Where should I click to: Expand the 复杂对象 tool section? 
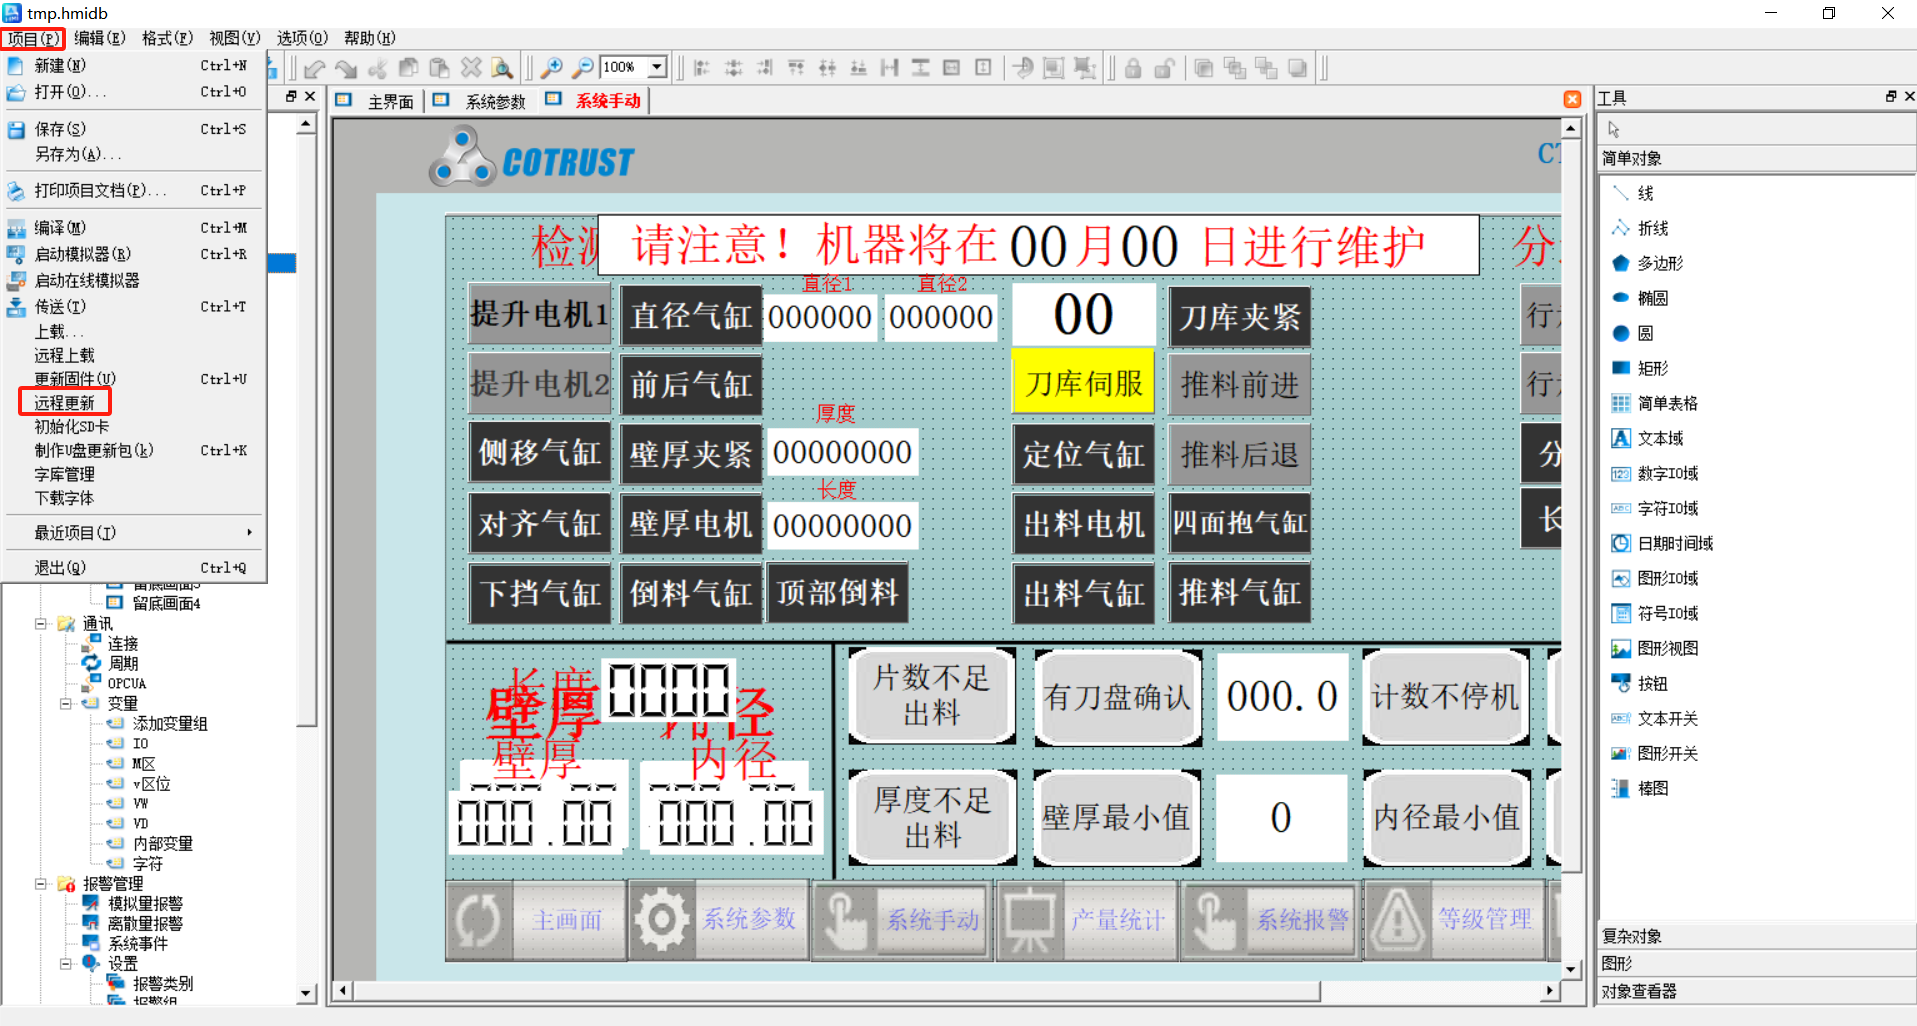pos(1755,936)
